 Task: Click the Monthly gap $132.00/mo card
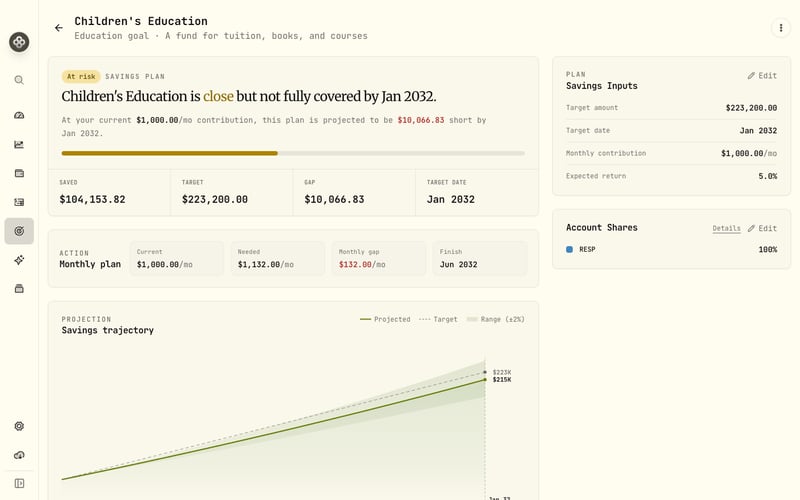(379, 259)
